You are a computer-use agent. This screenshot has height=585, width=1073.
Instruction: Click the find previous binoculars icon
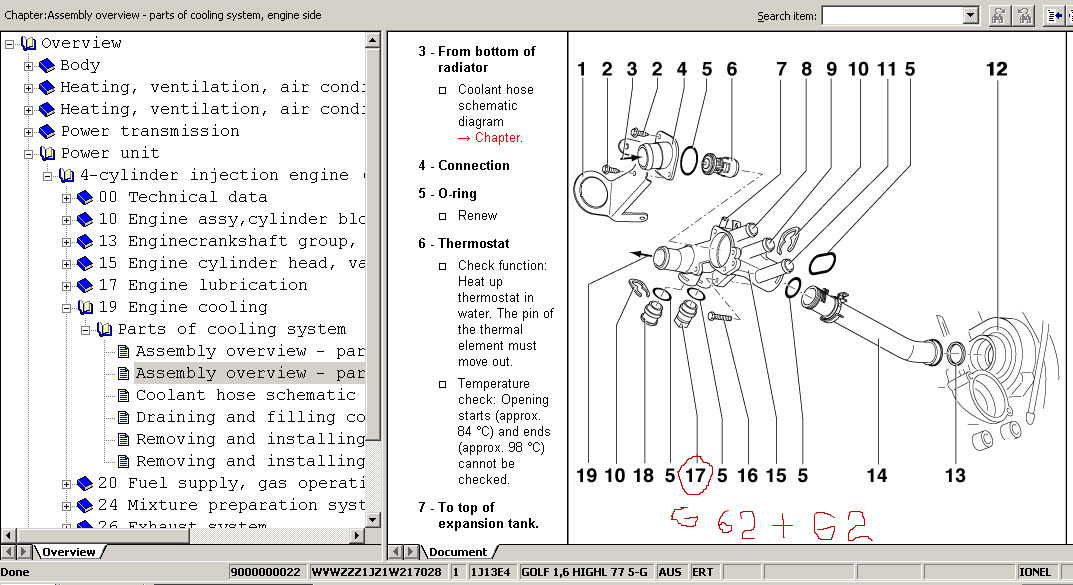pyautogui.click(x=1024, y=15)
